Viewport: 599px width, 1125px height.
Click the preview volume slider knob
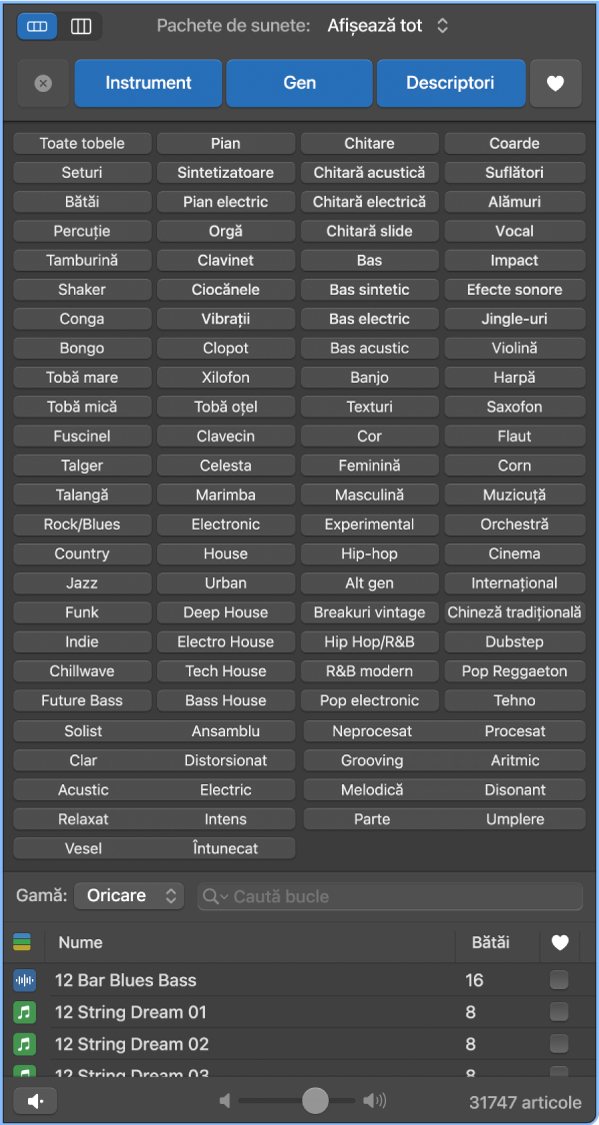315,1101
